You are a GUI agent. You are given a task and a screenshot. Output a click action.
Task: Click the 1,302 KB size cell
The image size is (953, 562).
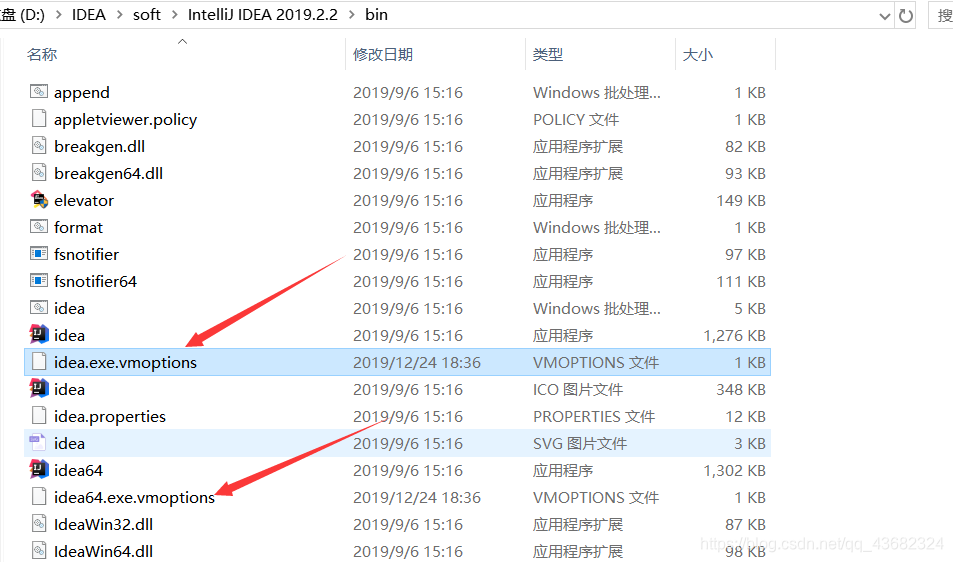734,470
